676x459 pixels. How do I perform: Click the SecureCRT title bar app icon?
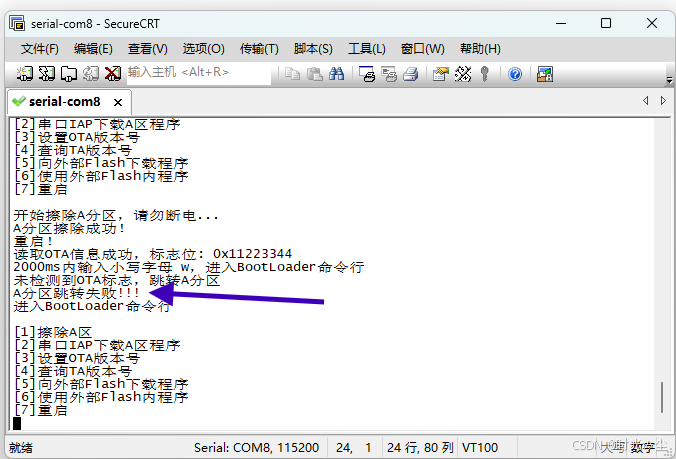coord(17,23)
